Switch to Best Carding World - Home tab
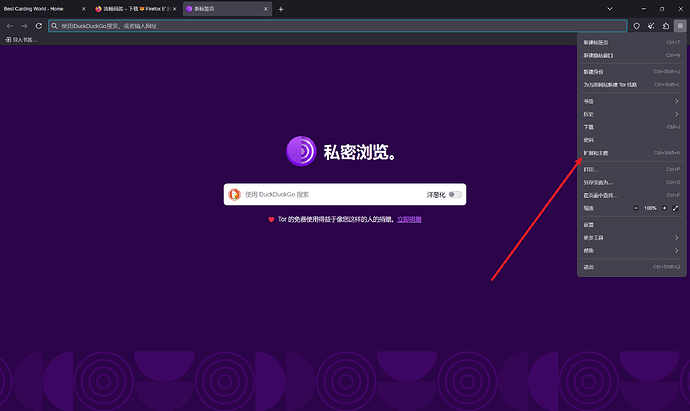Image resolution: width=690 pixels, height=411 pixels. (45, 9)
